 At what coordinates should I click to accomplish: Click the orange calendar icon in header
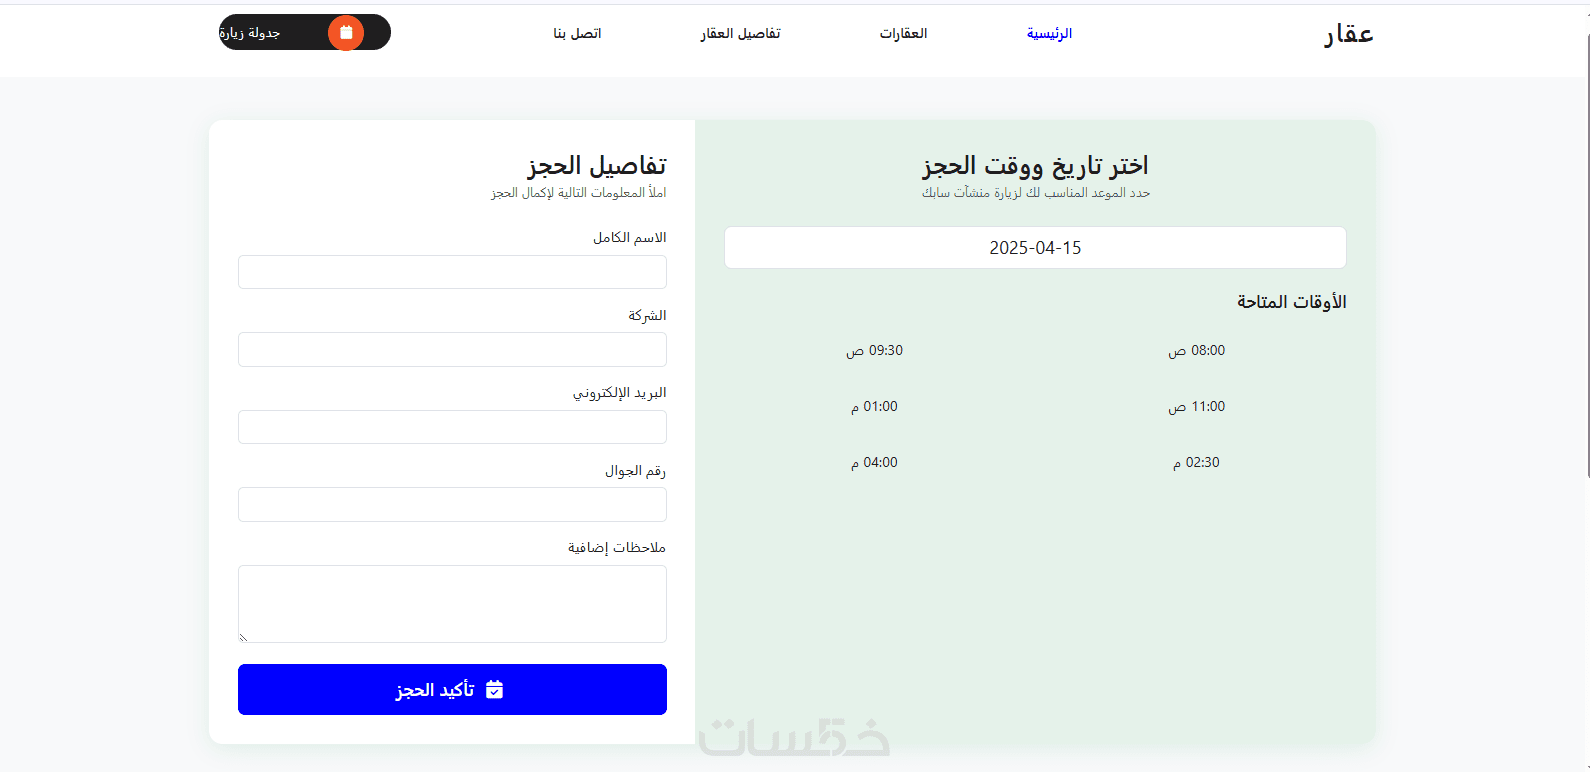click(x=346, y=33)
